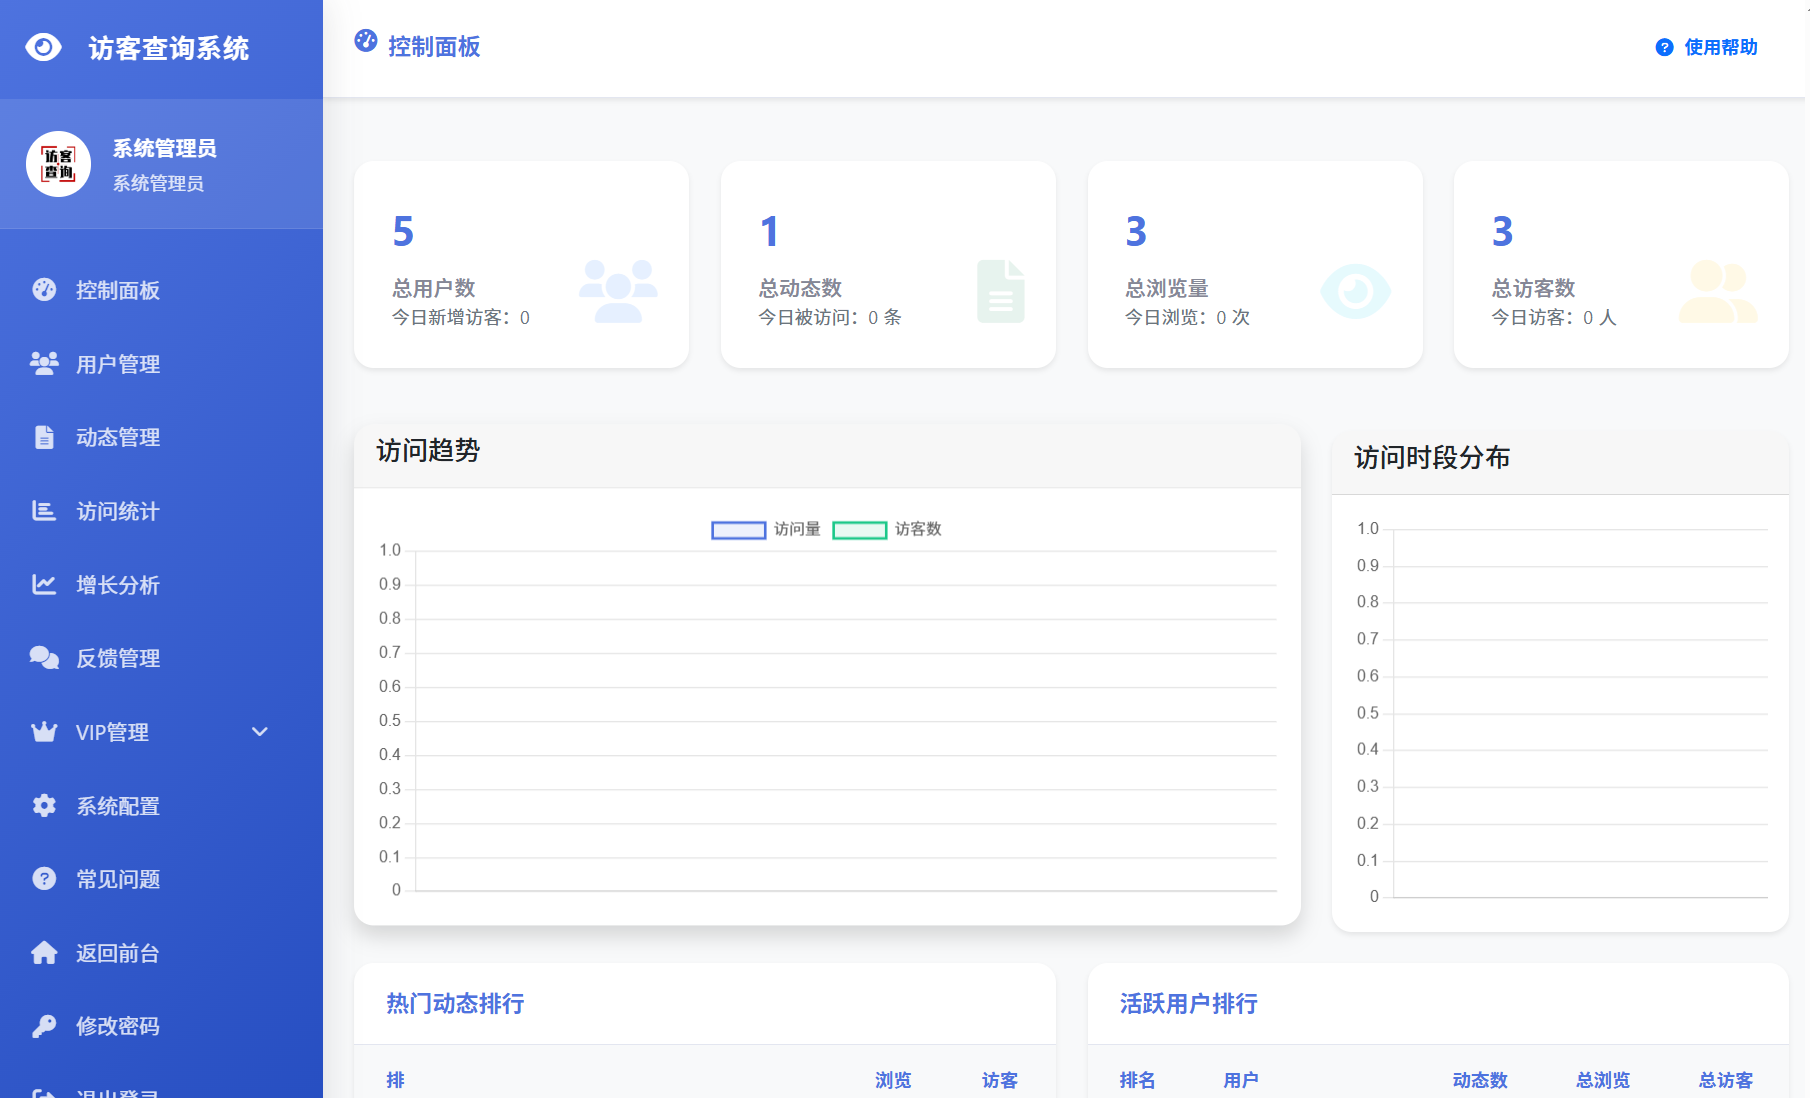Click the VIP管理 crown icon

(x=44, y=732)
